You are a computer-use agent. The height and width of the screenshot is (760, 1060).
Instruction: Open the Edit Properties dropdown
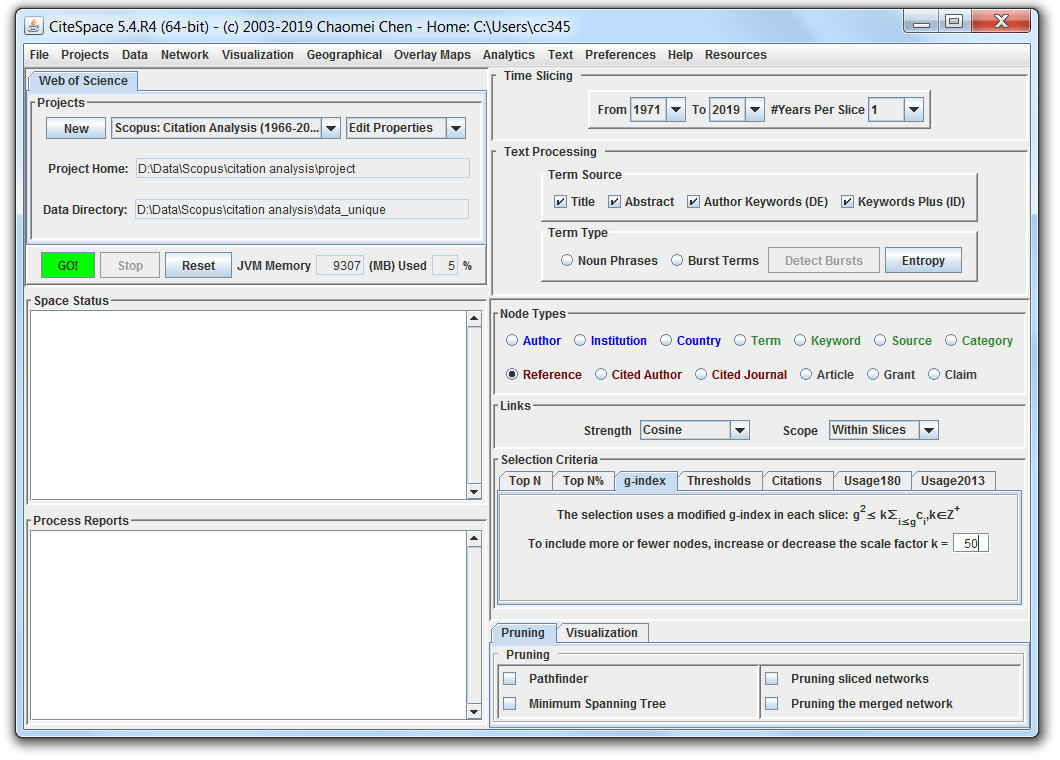click(x=456, y=128)
